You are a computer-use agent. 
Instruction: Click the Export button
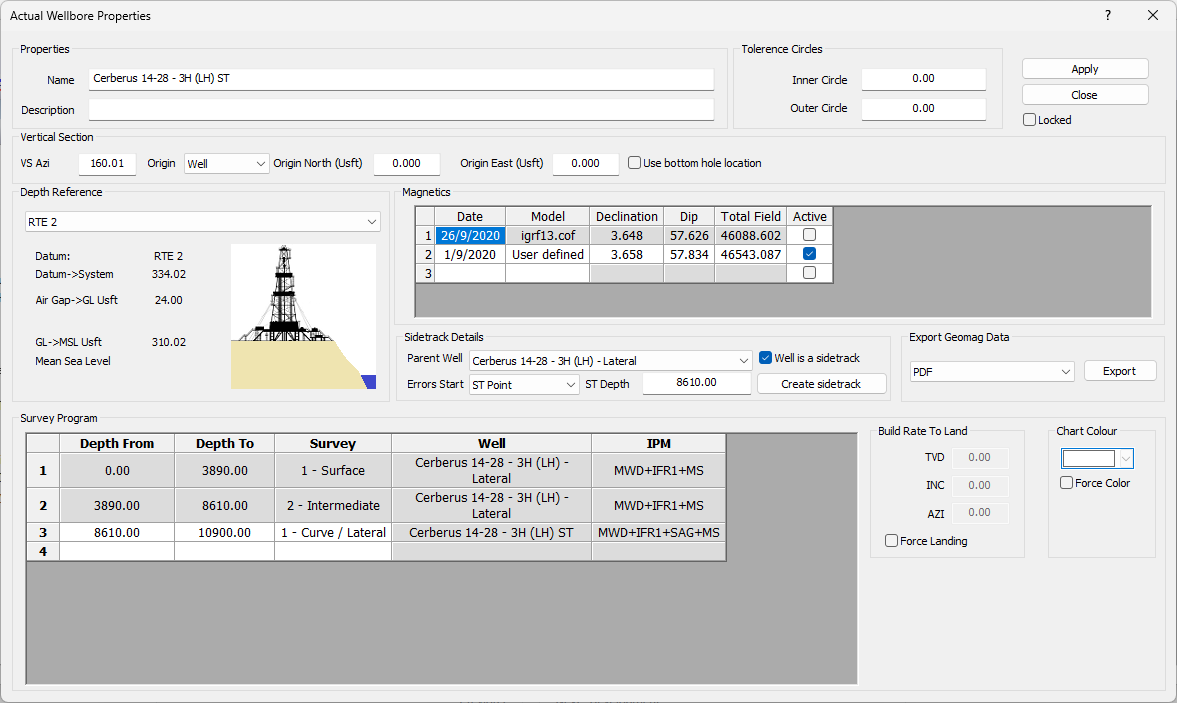pos(1119,371)
